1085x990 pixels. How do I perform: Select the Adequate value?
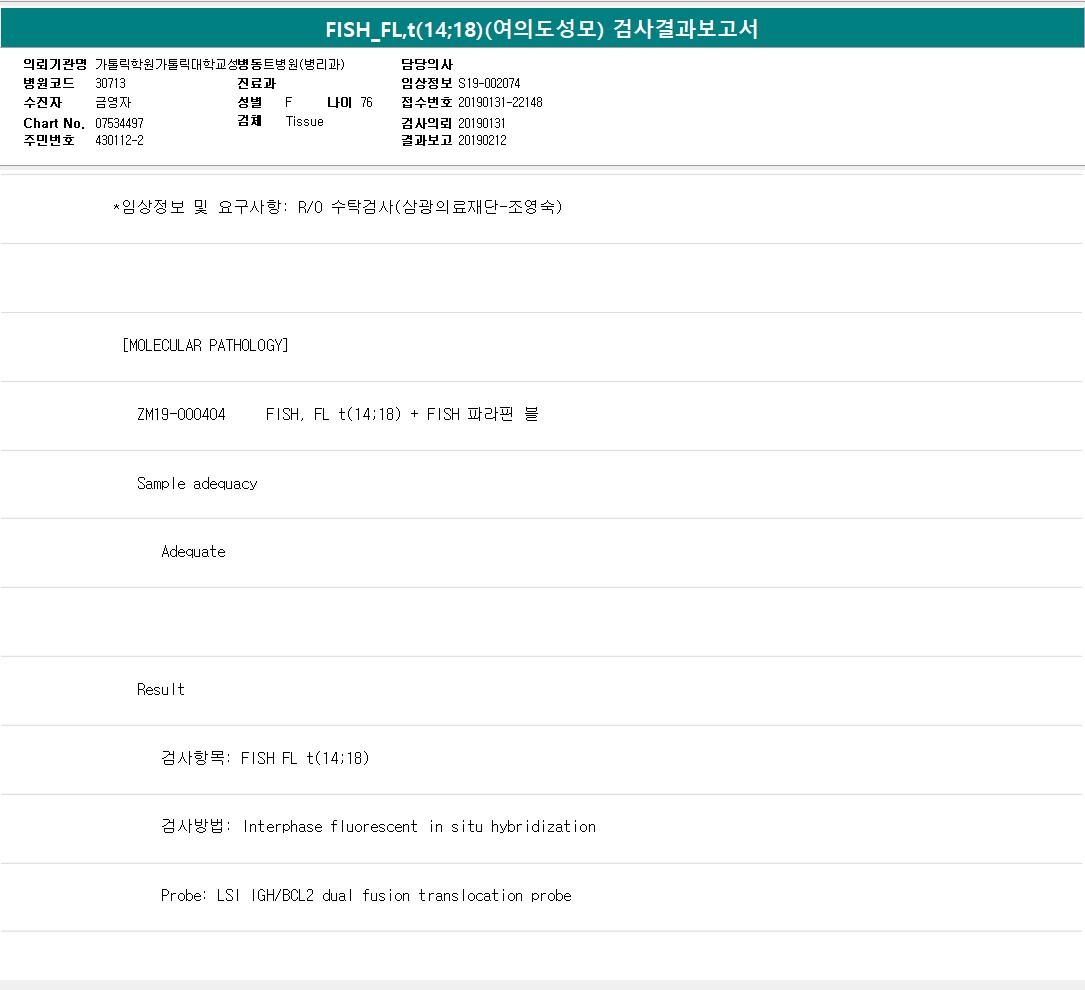click(x=193, y=551)
